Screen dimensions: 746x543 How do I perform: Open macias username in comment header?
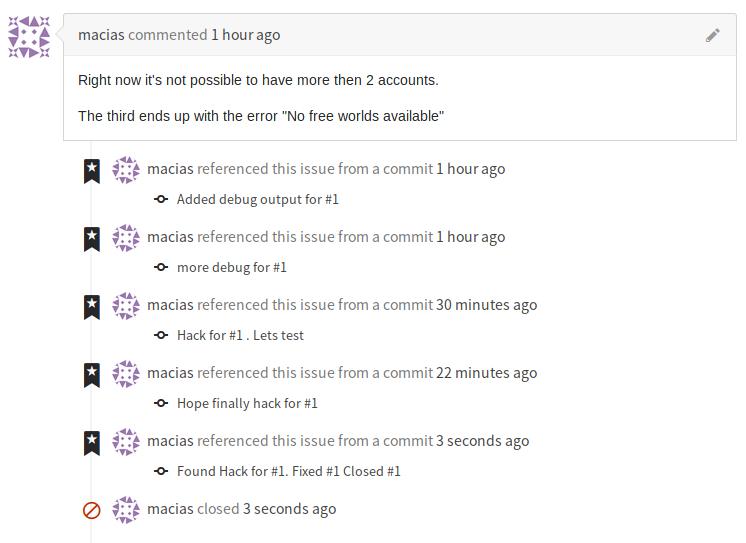point(101,35)
